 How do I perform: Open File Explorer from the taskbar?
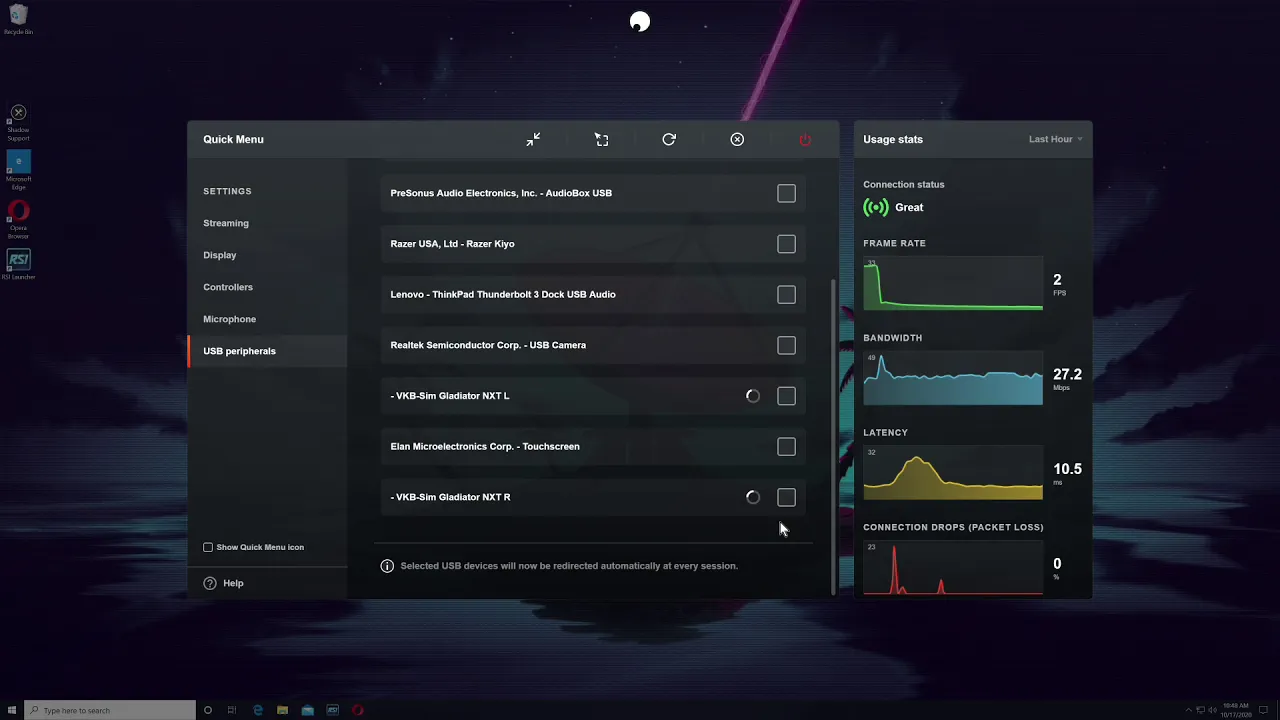283,710
